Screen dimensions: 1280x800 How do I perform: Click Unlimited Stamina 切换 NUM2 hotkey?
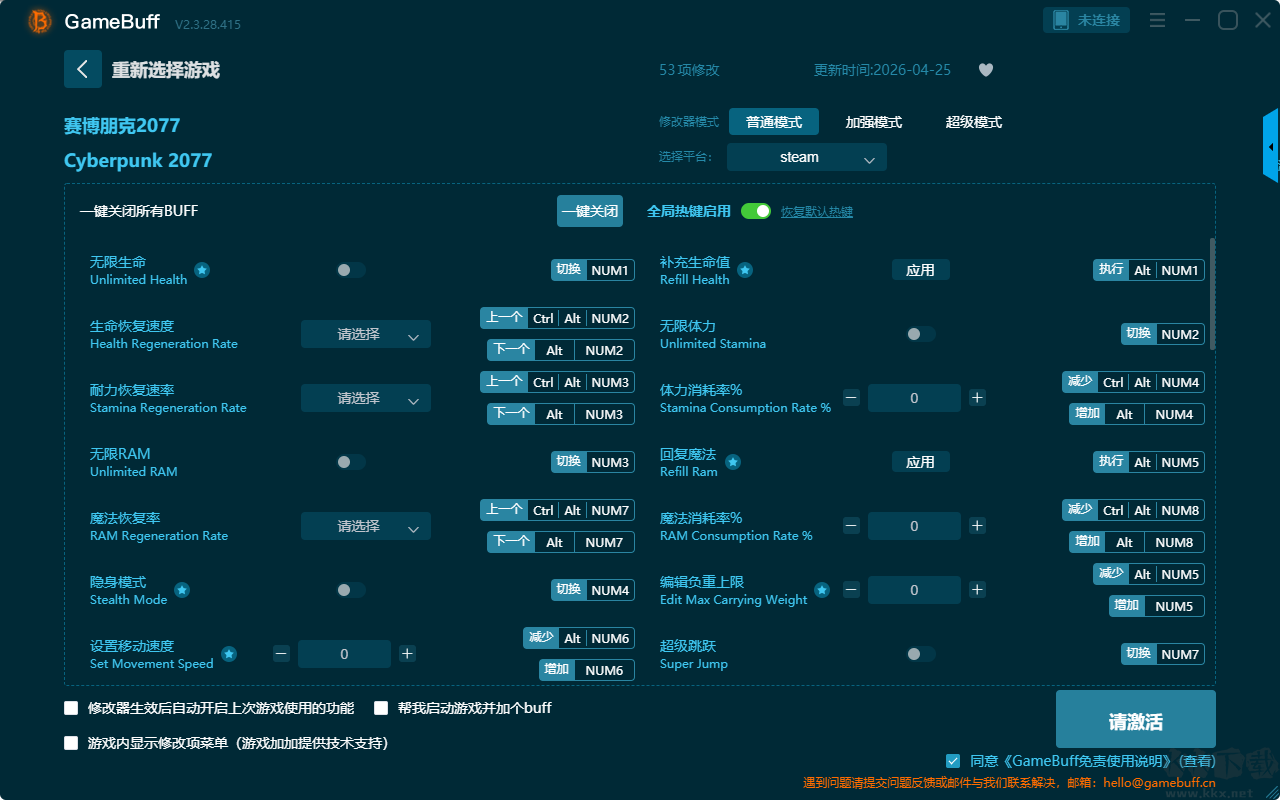(1163, 334)
